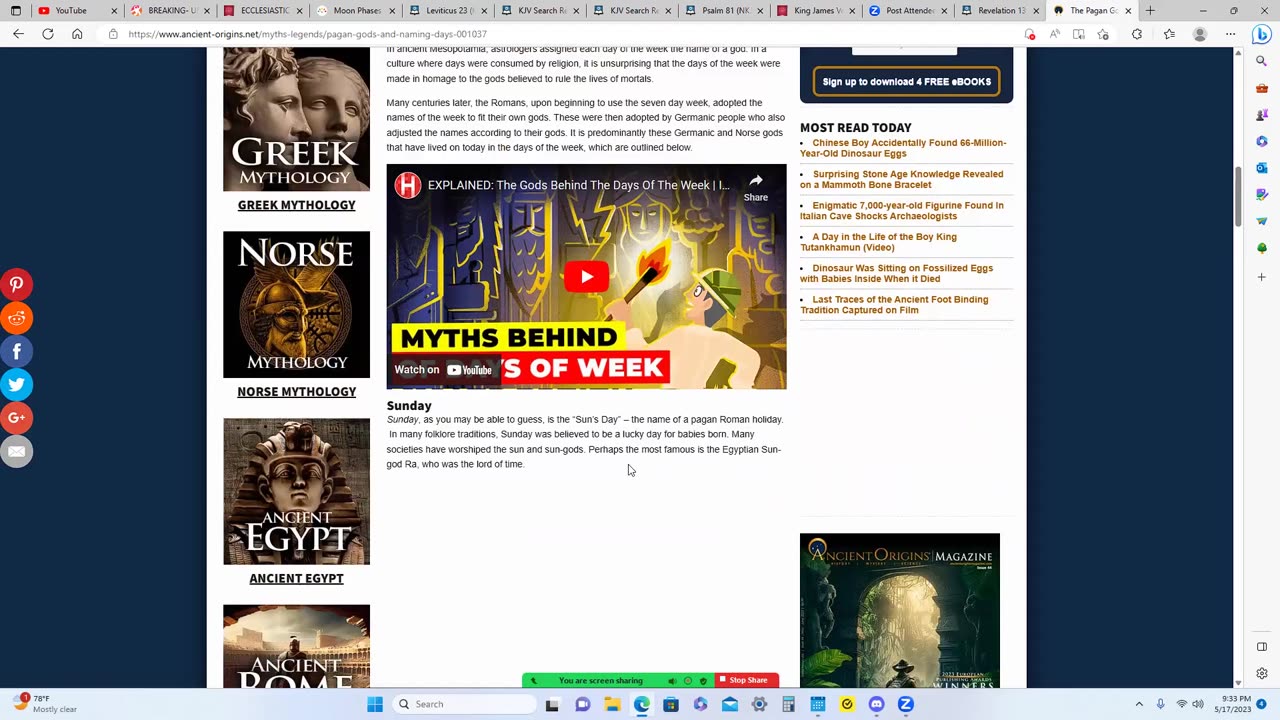Stop the screen share
This screenshot has height=720, width=1280.
pos(744,681)
